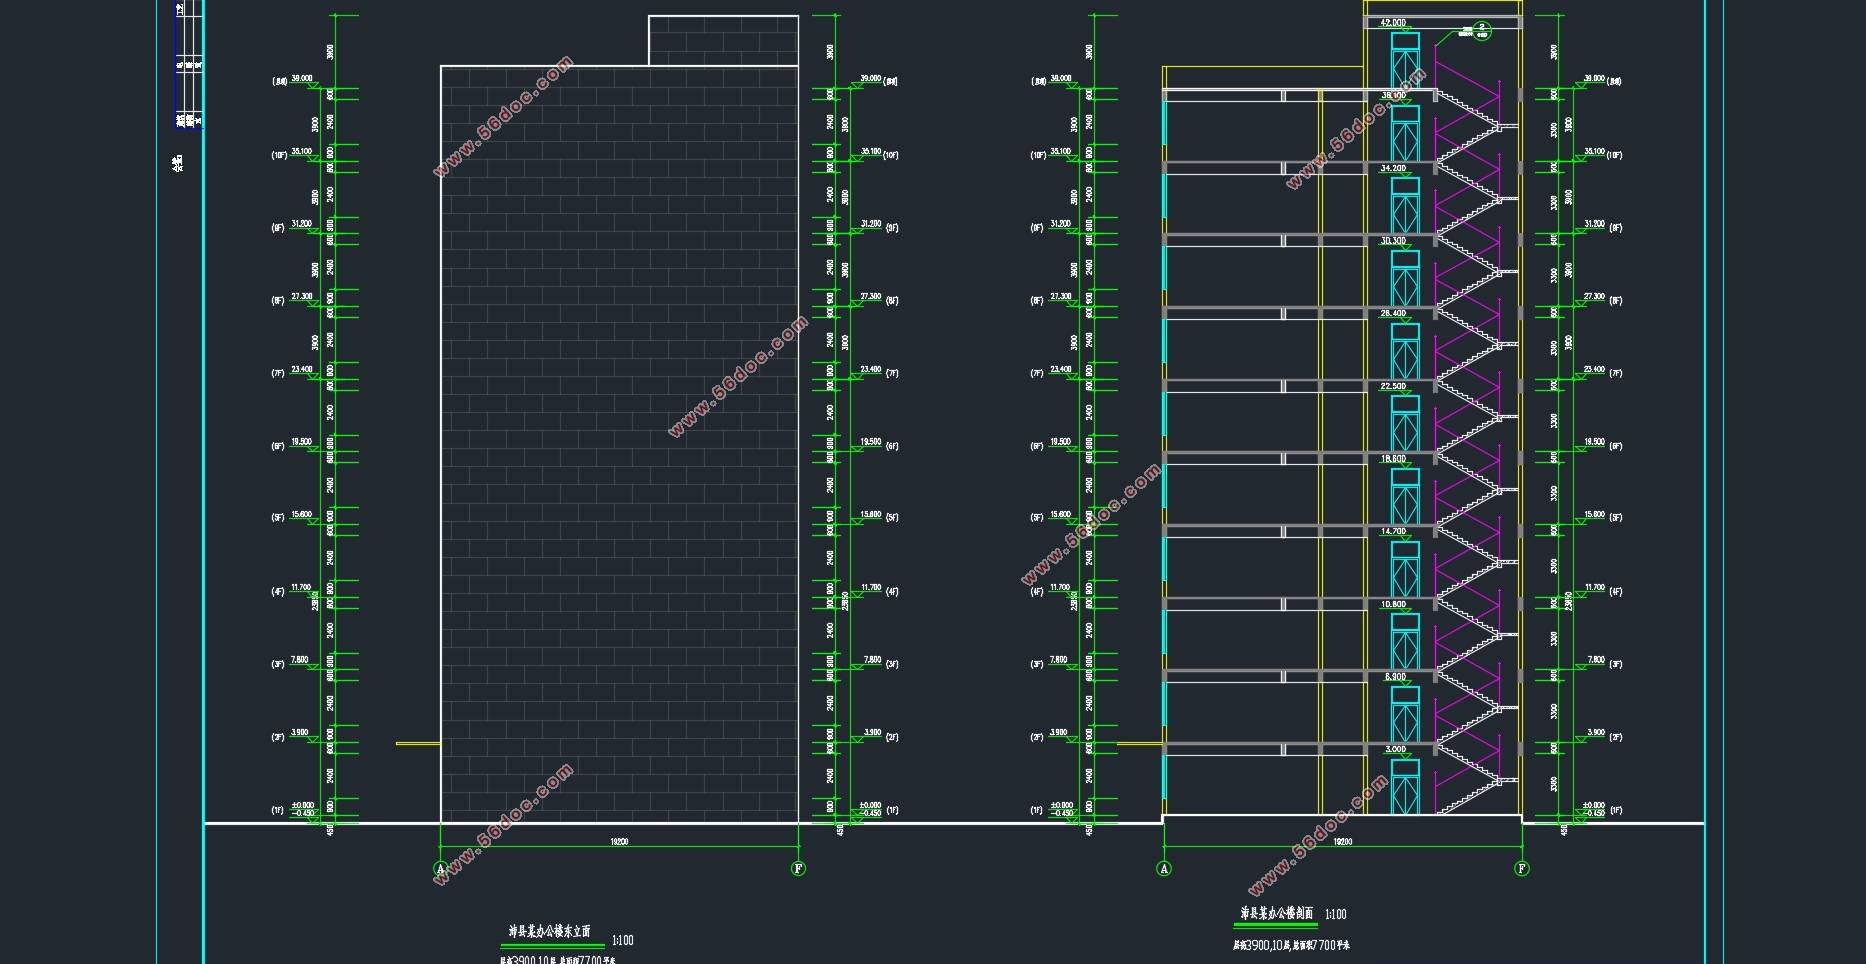Select axis bubble A under the east elevation

coord(440,869)
